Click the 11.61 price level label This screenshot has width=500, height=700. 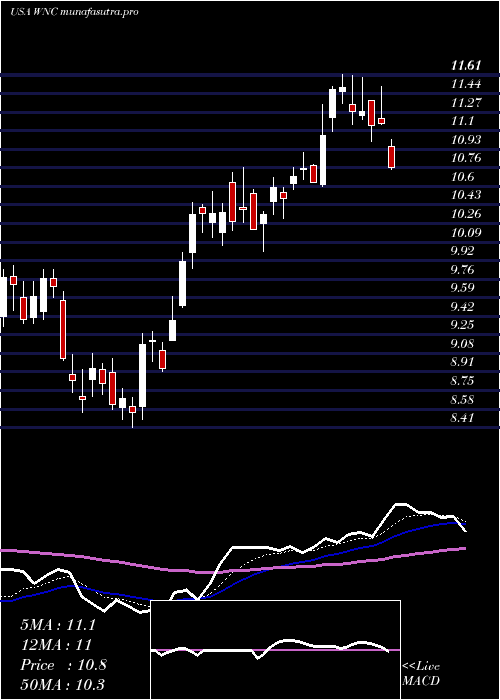click(x=466, y=66)
